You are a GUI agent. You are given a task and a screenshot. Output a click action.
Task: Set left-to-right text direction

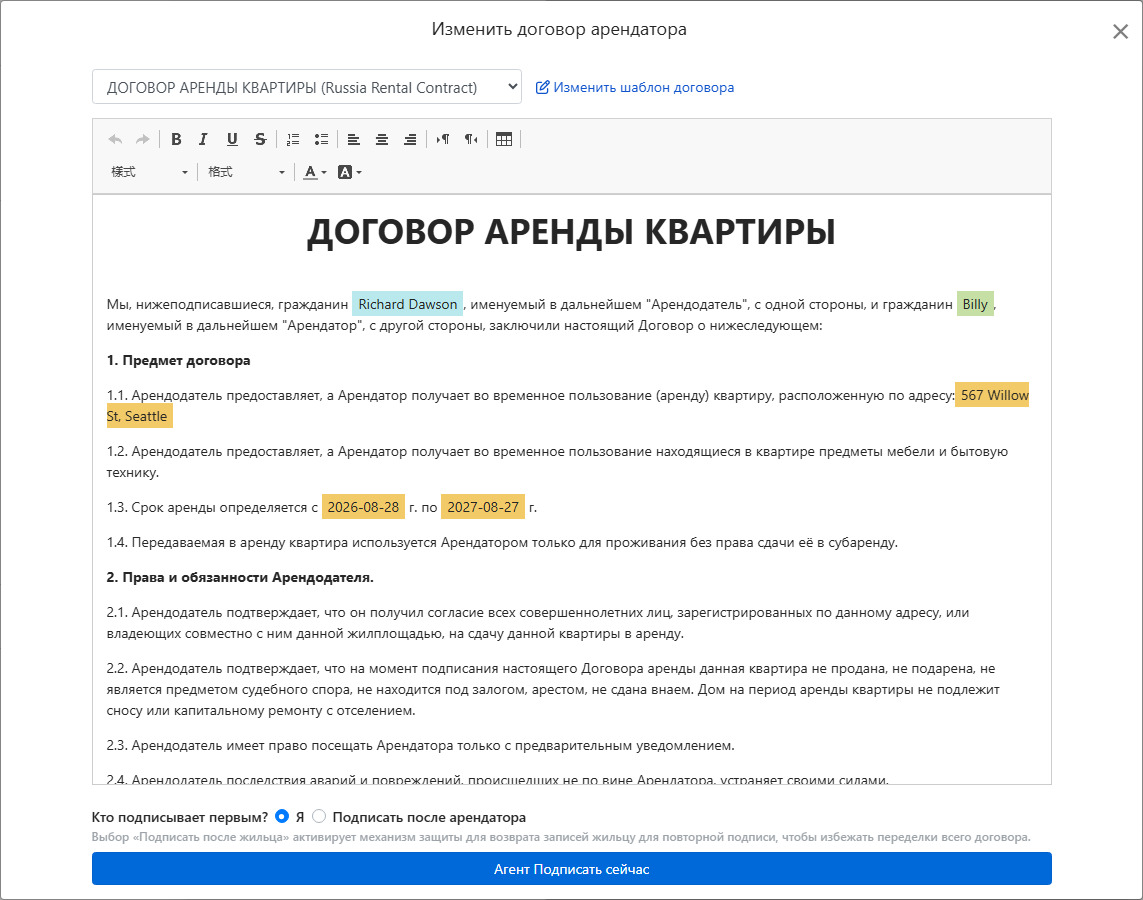442,139
